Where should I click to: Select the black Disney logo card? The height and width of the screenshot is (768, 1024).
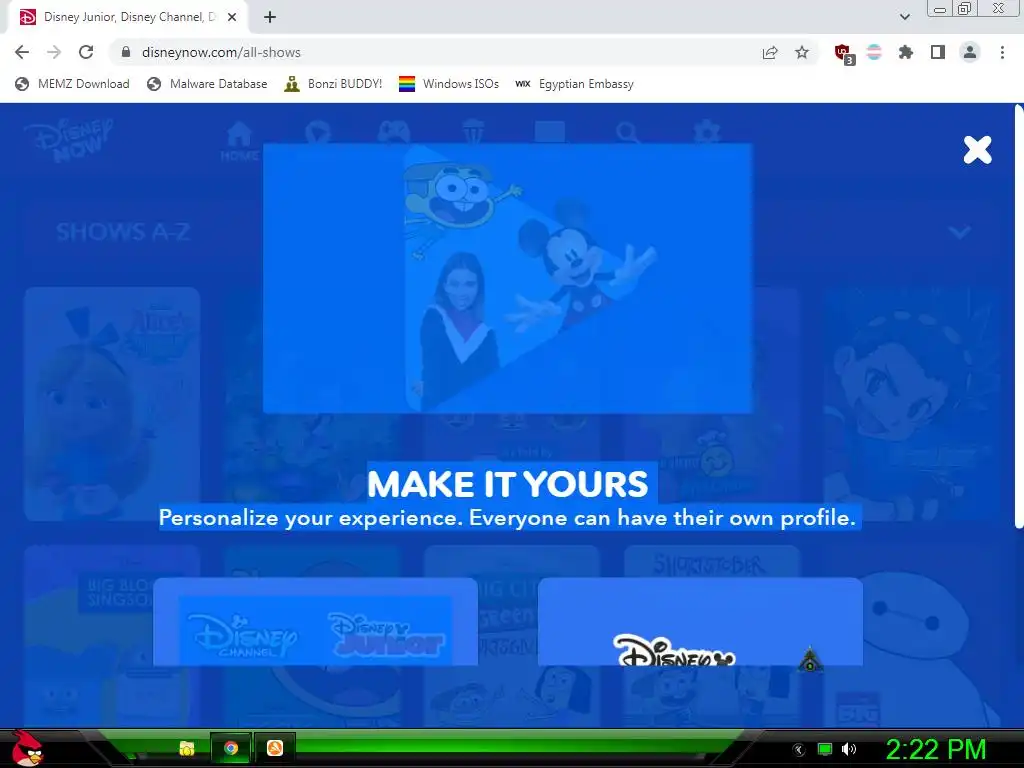(x=700, y=622)
